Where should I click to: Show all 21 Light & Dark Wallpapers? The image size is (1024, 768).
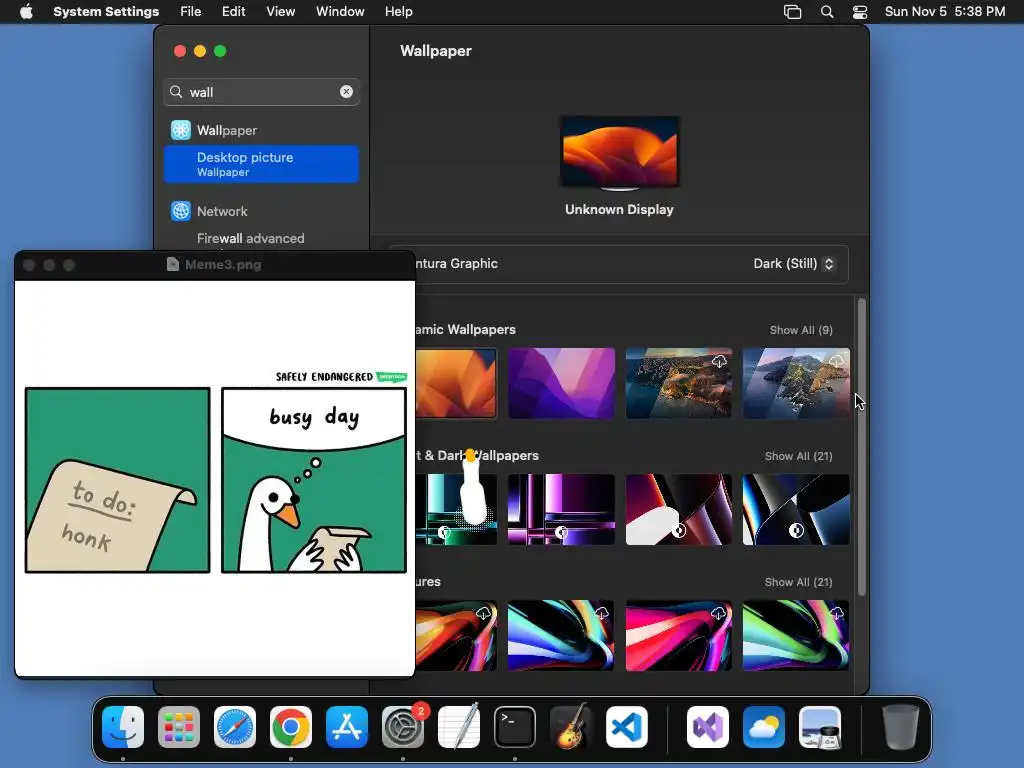tap(798, 456)
